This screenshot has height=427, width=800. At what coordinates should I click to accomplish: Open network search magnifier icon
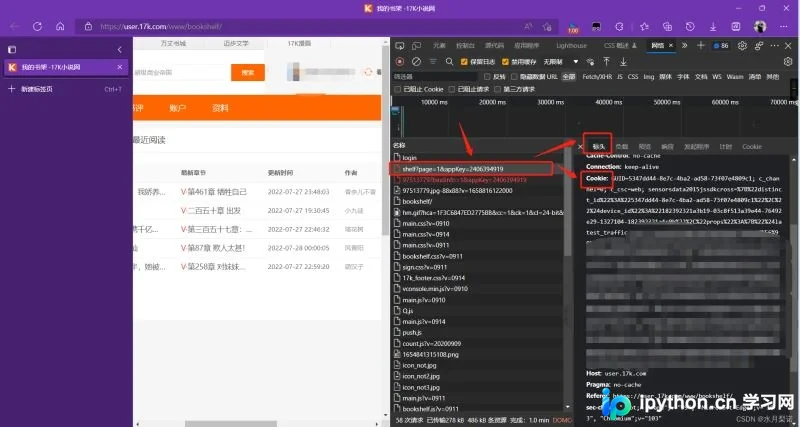(449, 62)
